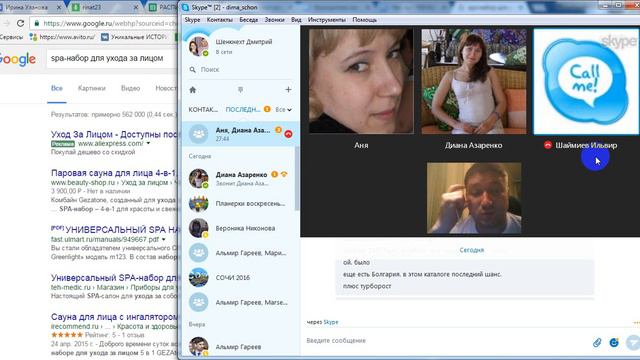
Task: Switch to the ПОСЛЕДН... tab
Action: 243,109
